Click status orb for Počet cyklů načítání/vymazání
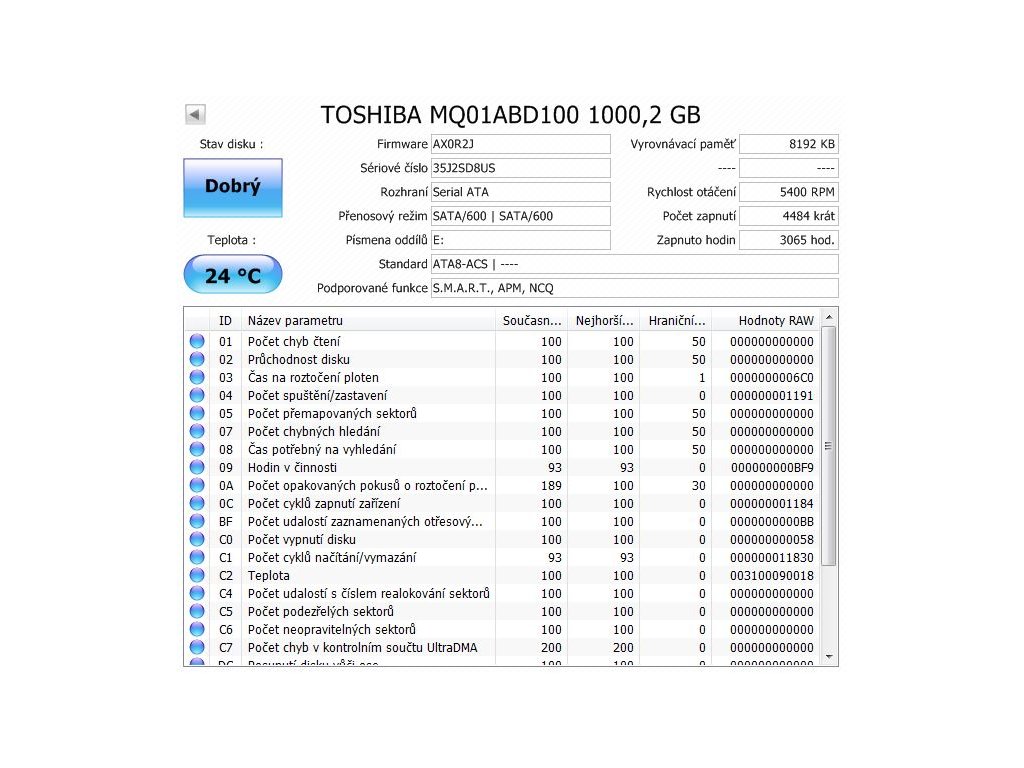The height and width of the screenshot is (768, 1024). point(197,557)
